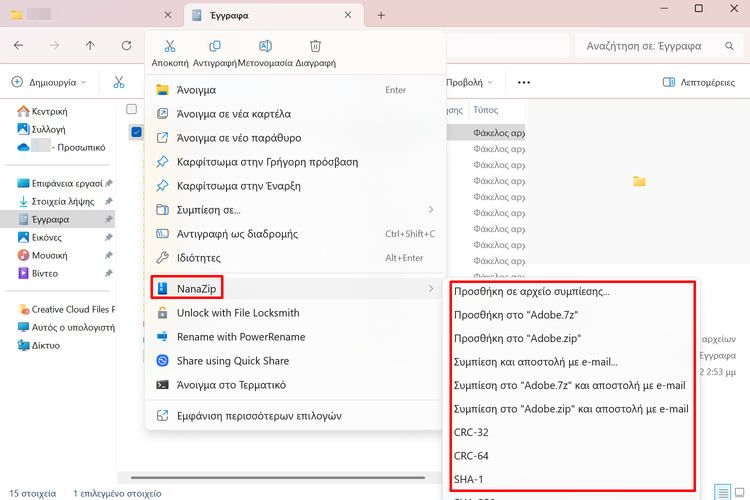
Task: Click the Rename (Μετονομασία) icon in context menu
Action: pos(265,46)
